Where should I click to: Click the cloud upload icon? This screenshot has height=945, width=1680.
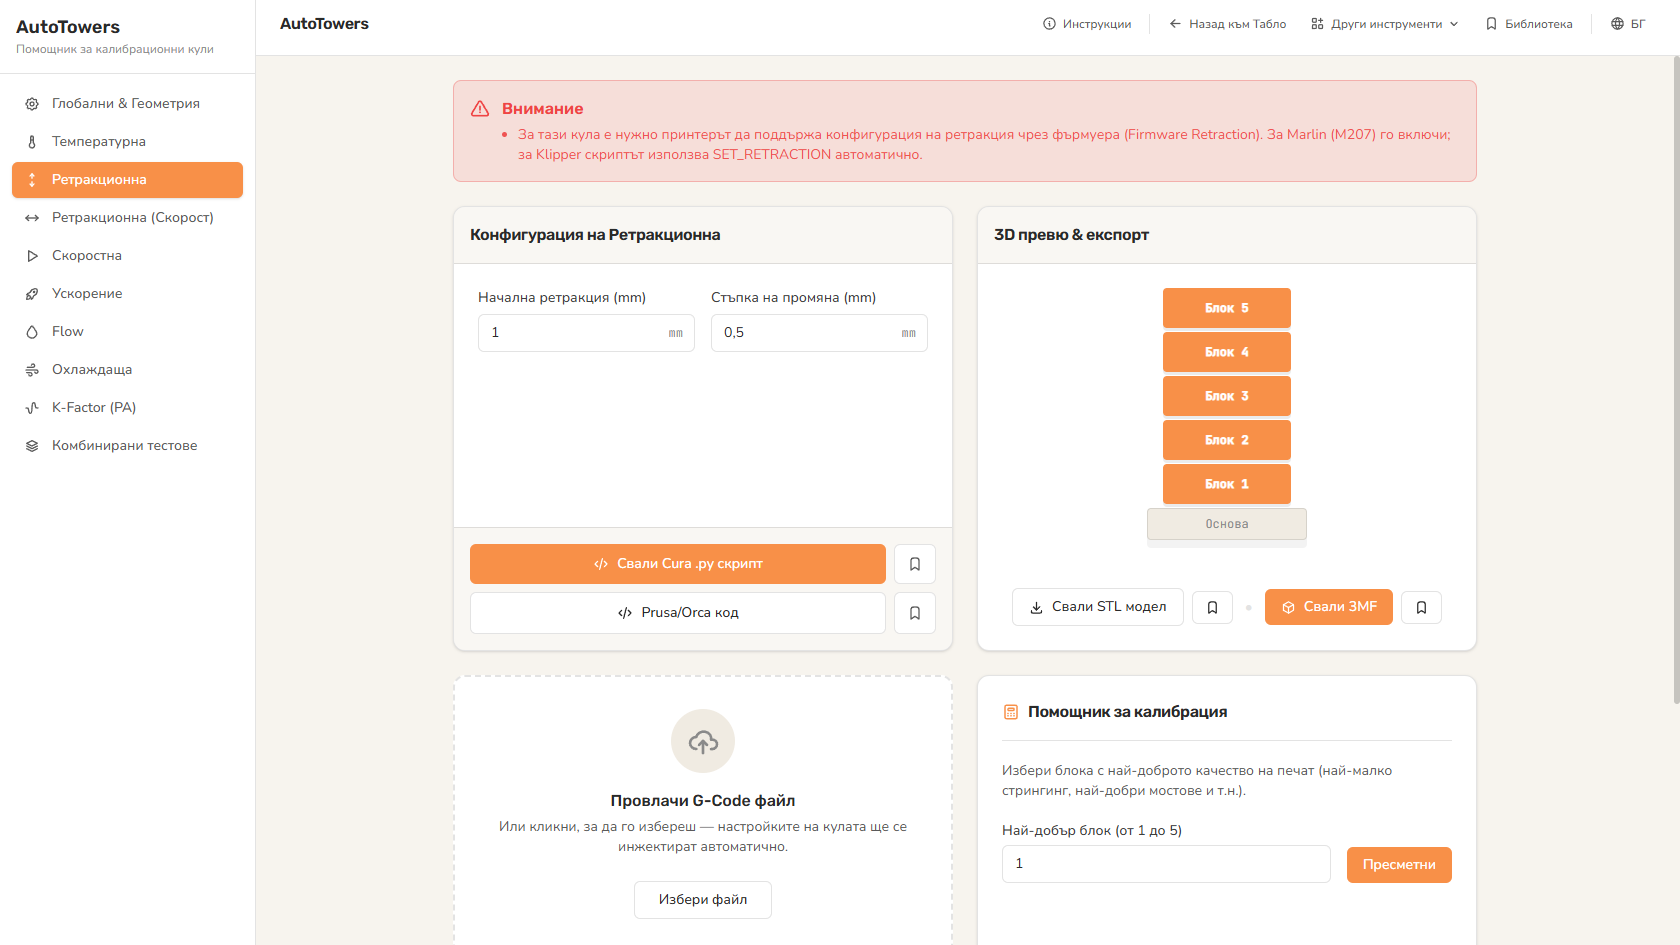click(703, 741)
